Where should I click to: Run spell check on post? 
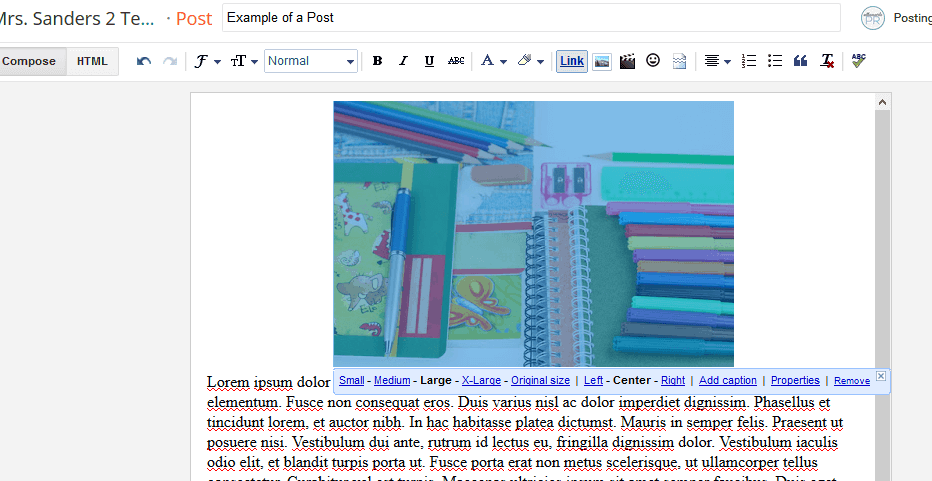[x=858, y=61]
